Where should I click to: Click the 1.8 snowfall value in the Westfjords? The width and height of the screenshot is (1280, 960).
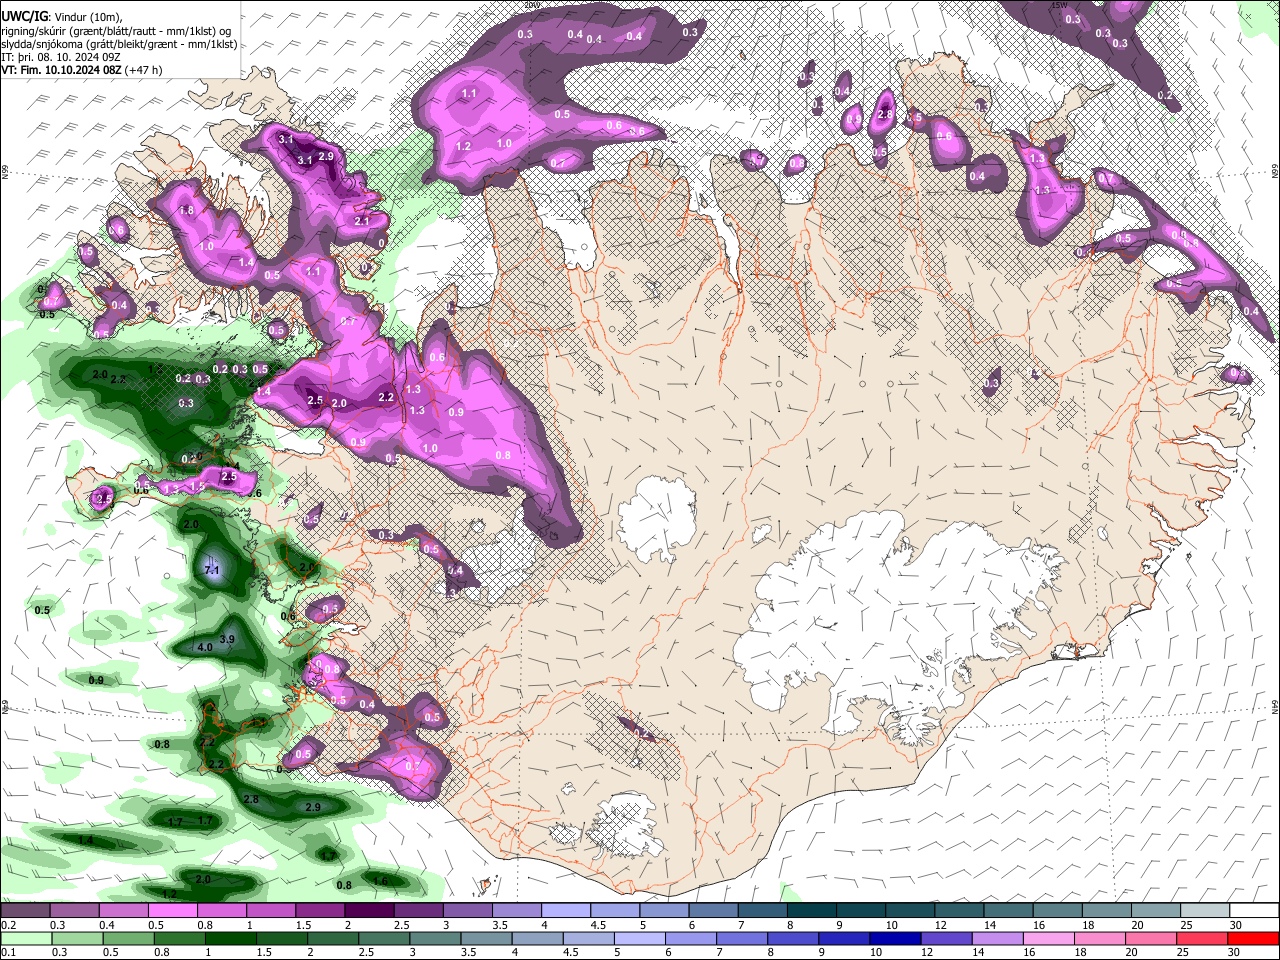pos(186,211)
